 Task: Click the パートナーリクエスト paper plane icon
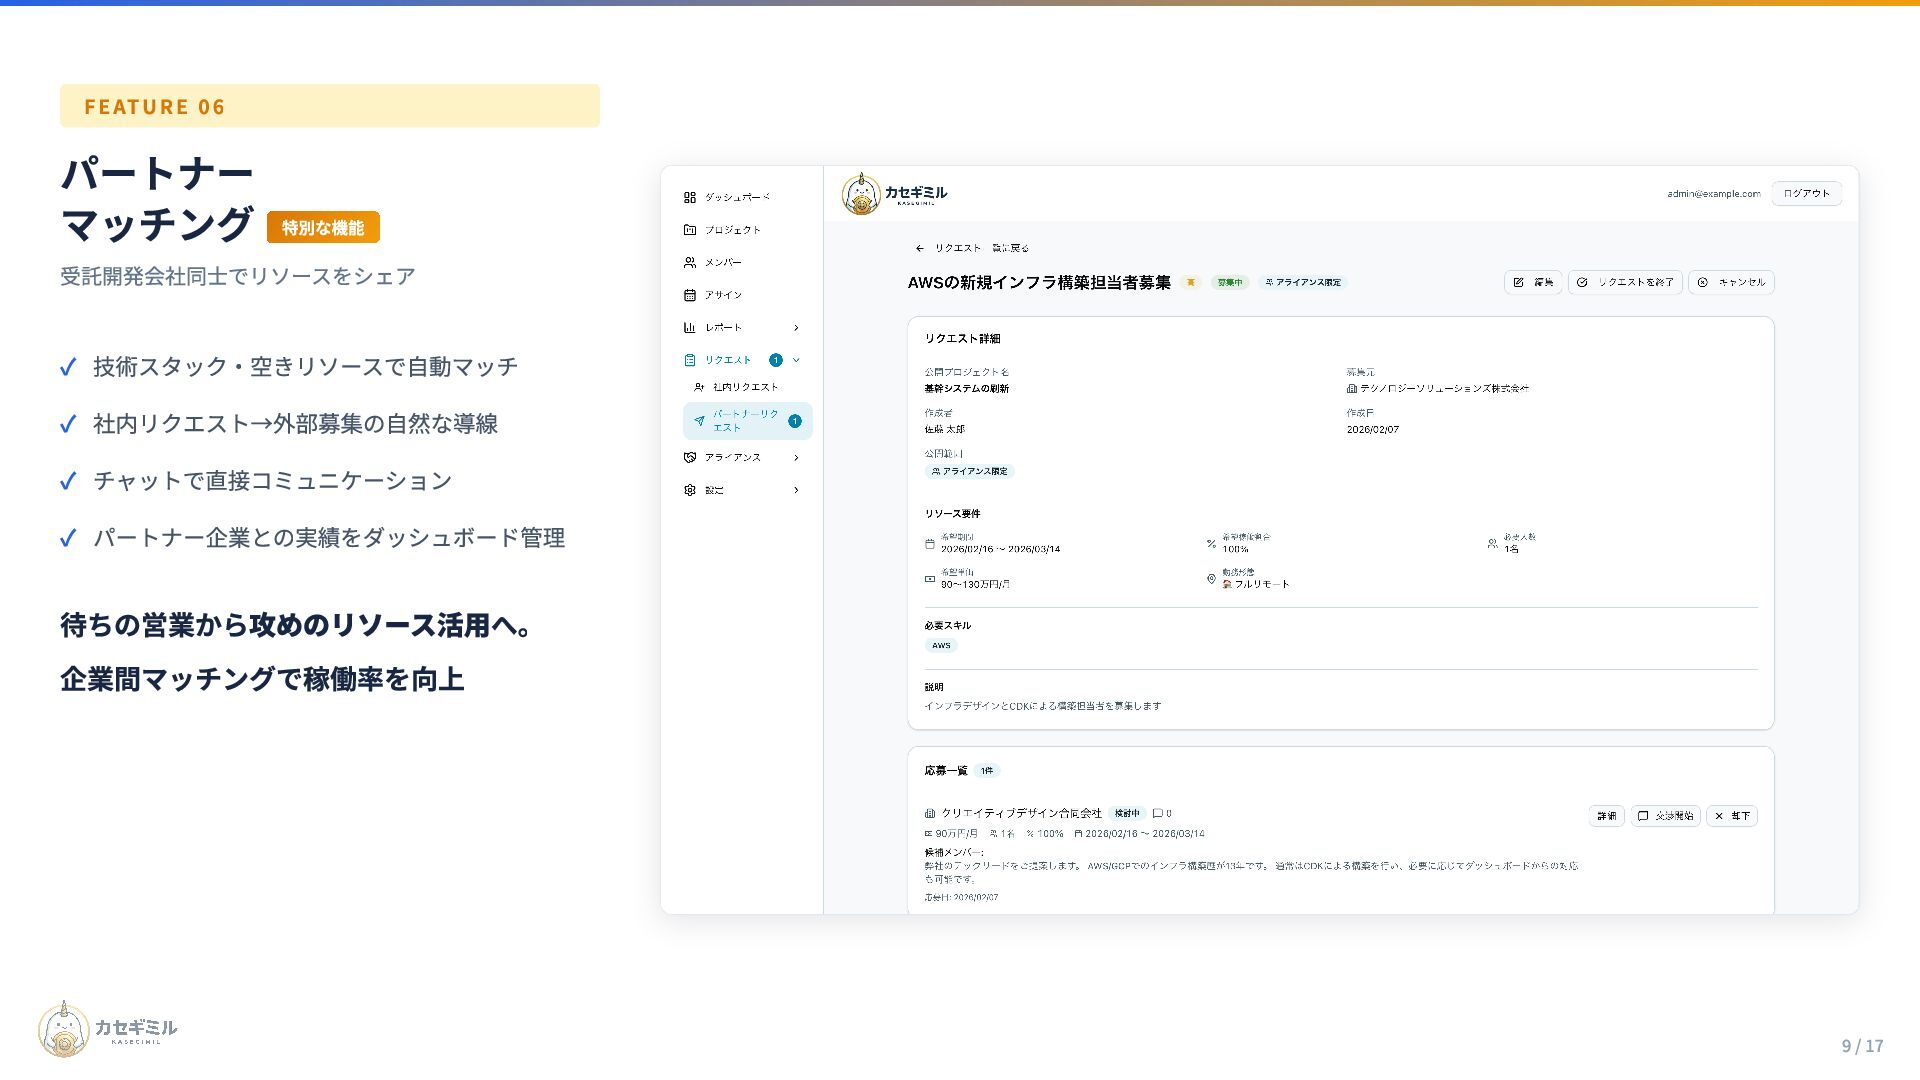pos(700,421)
